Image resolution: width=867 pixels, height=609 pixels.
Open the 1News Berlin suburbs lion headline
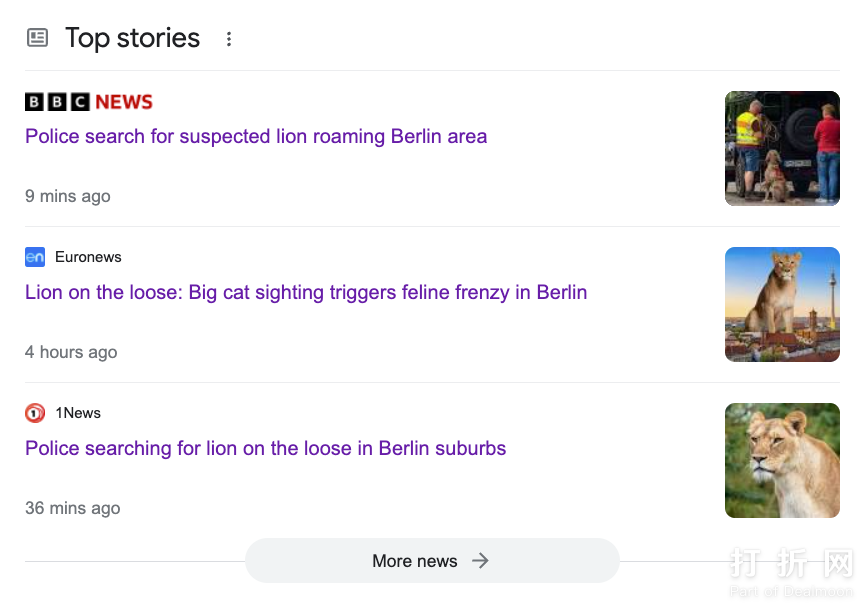266,448
